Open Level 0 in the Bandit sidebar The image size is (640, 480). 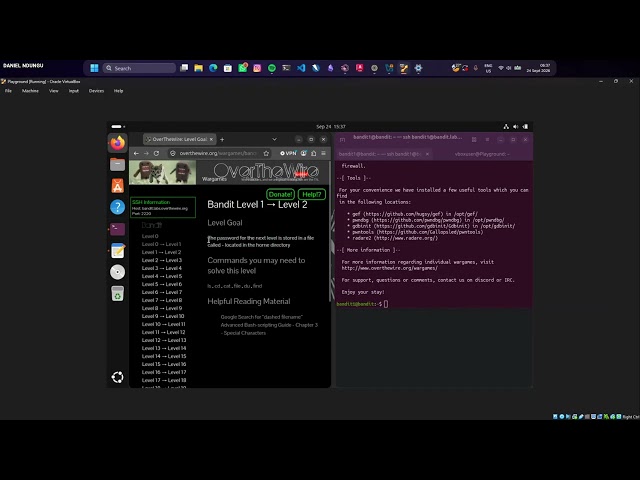(x=150, y=236)
